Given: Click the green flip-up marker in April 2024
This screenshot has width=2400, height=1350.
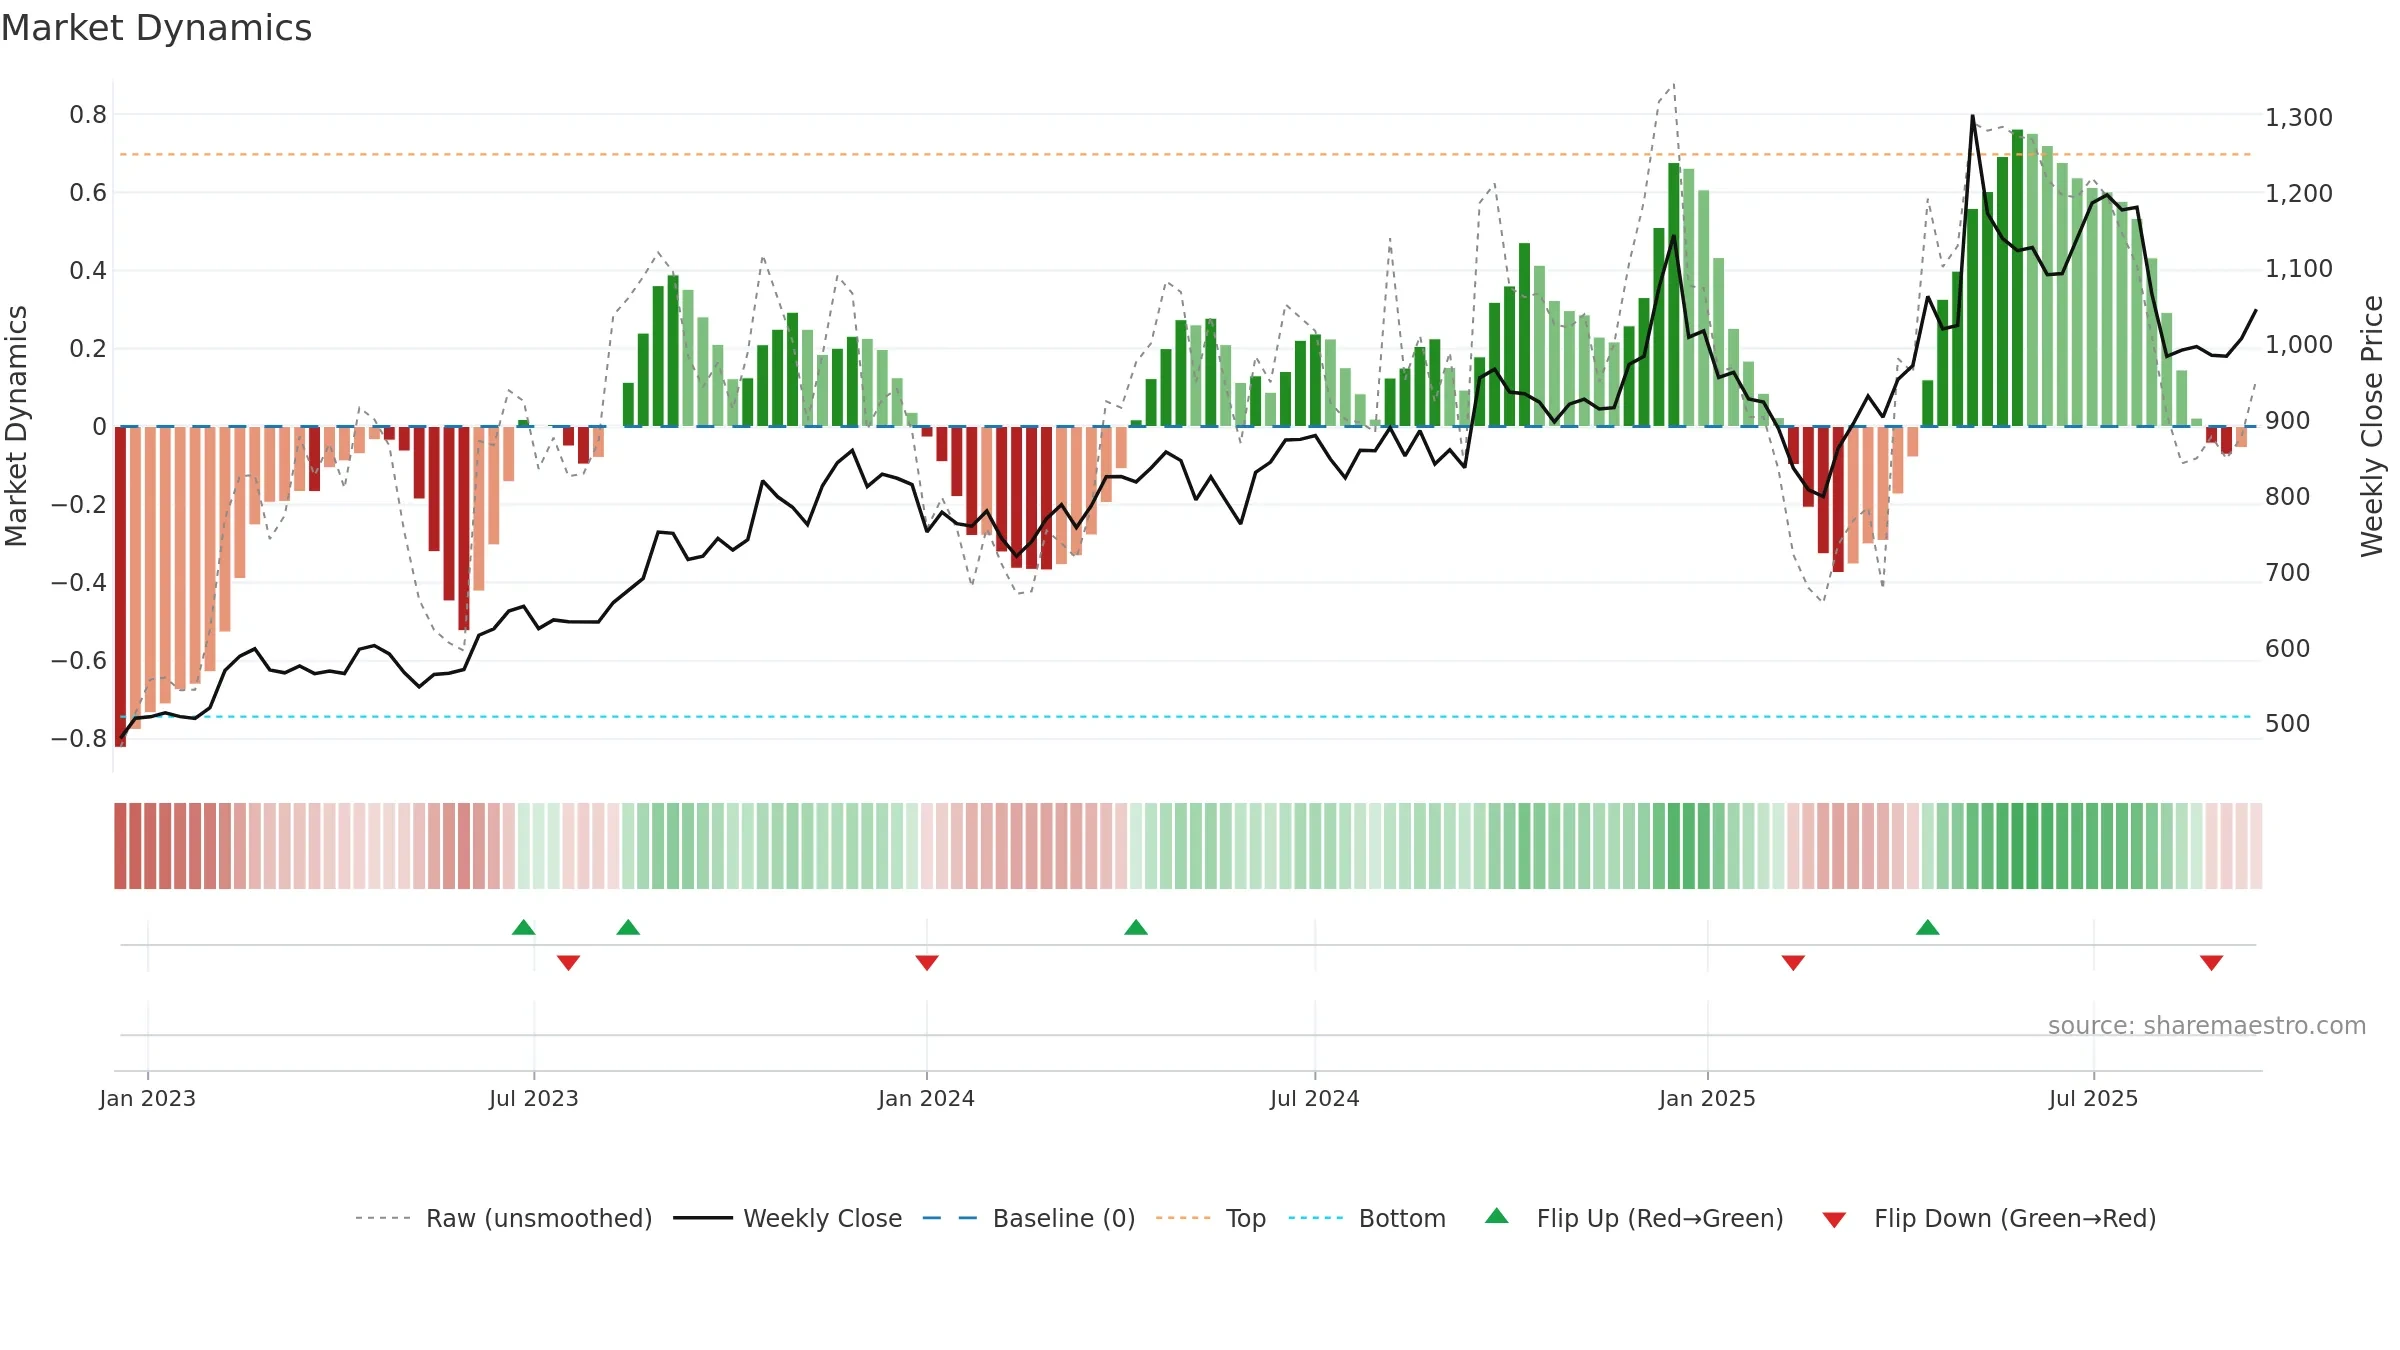Looking at the screenshot, I should tap(1136, 927).
